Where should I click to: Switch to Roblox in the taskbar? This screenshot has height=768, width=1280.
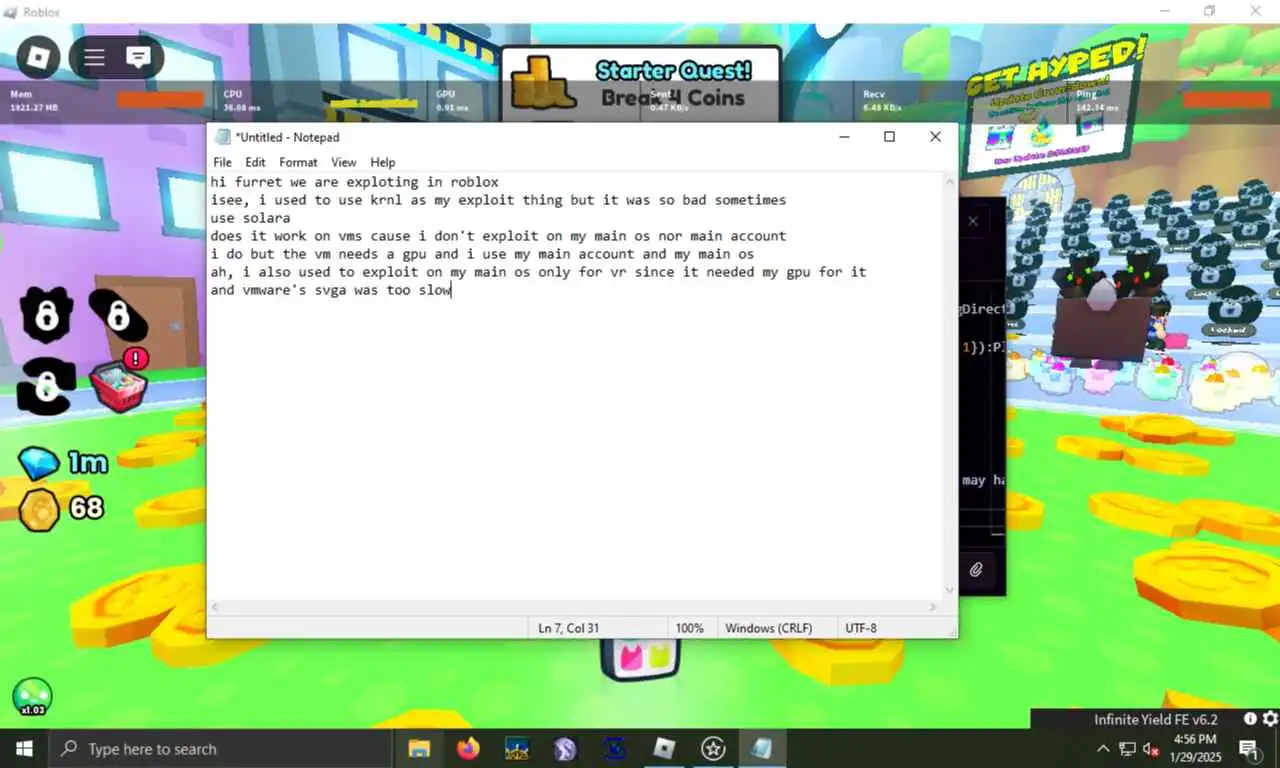coord(664,749)
